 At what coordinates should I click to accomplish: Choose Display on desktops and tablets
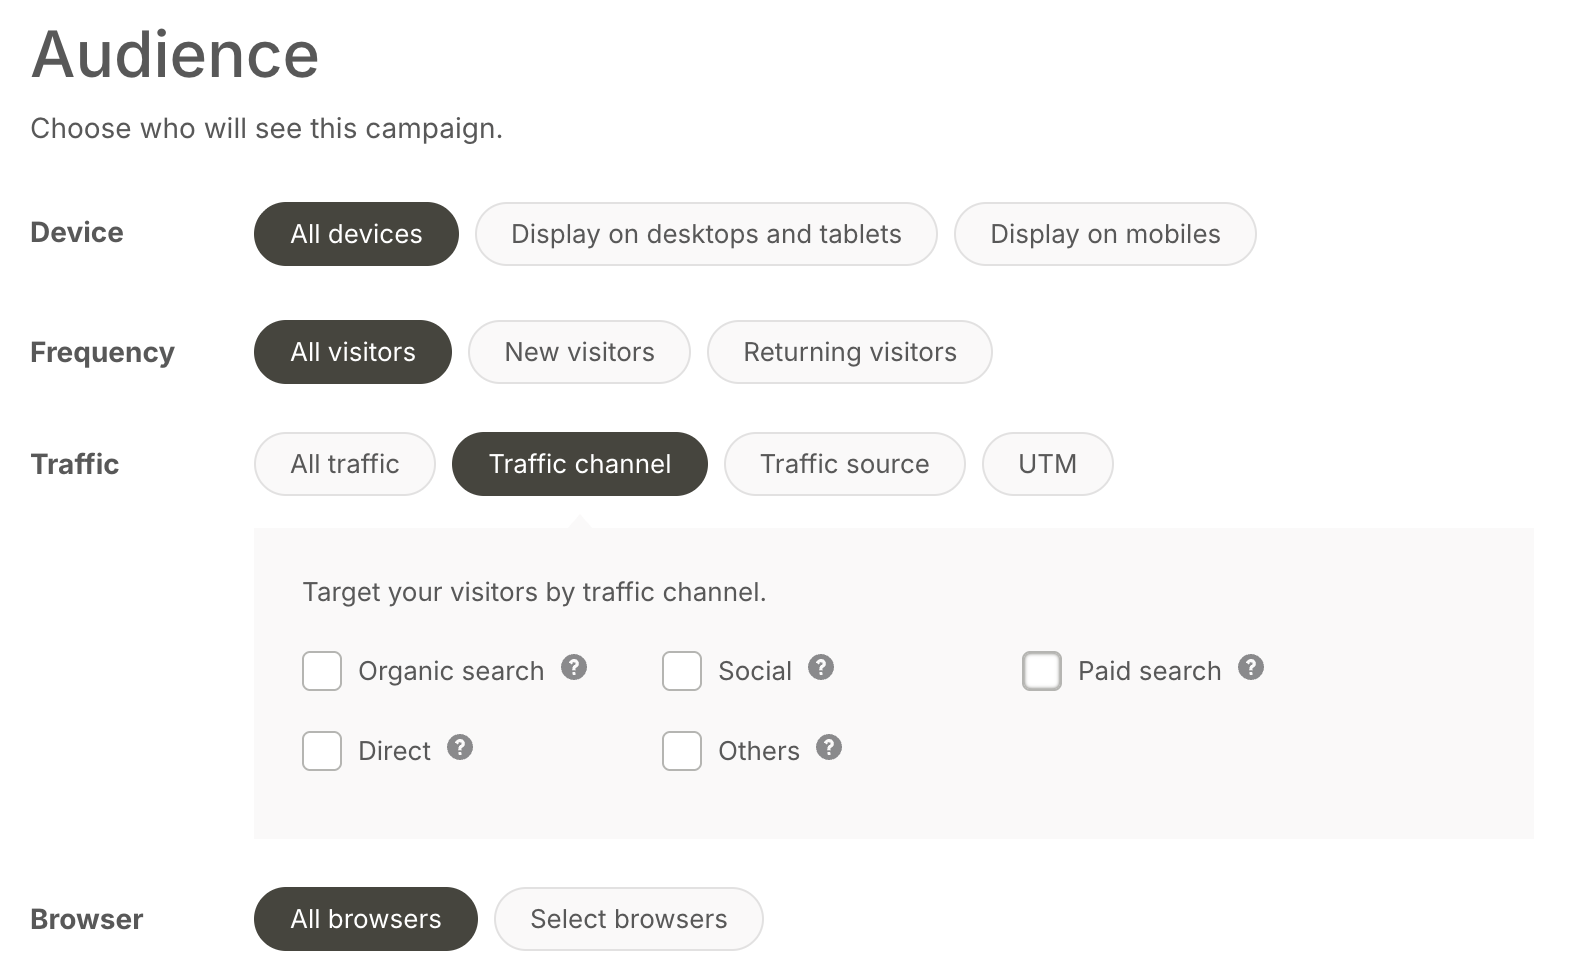tap(706, 234)
